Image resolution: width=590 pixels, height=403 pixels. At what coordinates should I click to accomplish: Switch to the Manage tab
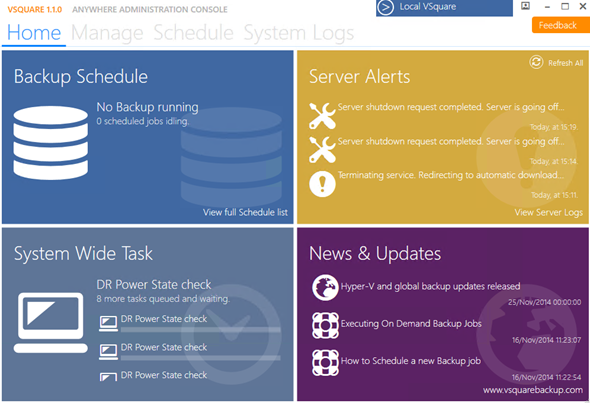click(107, 33)
